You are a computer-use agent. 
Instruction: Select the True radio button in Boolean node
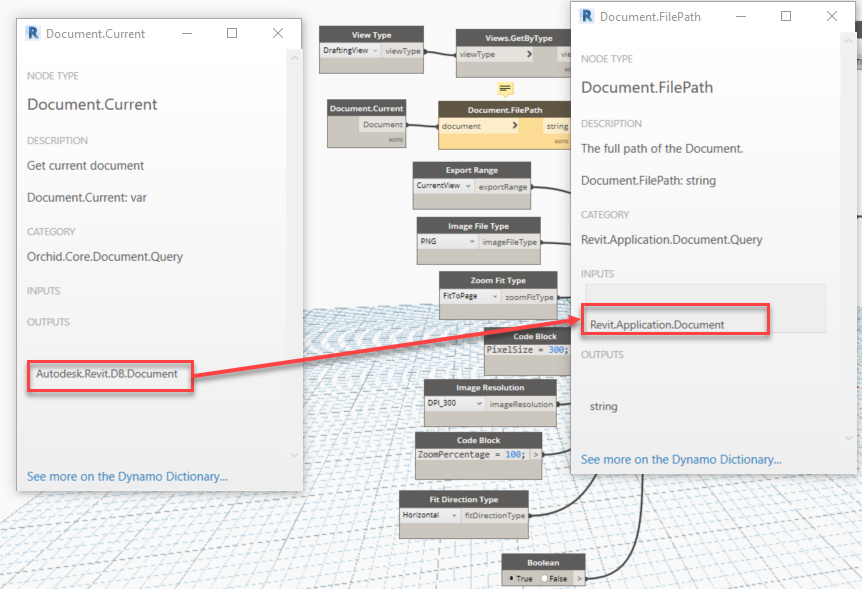pyautogui.click(x=511, y=579)
